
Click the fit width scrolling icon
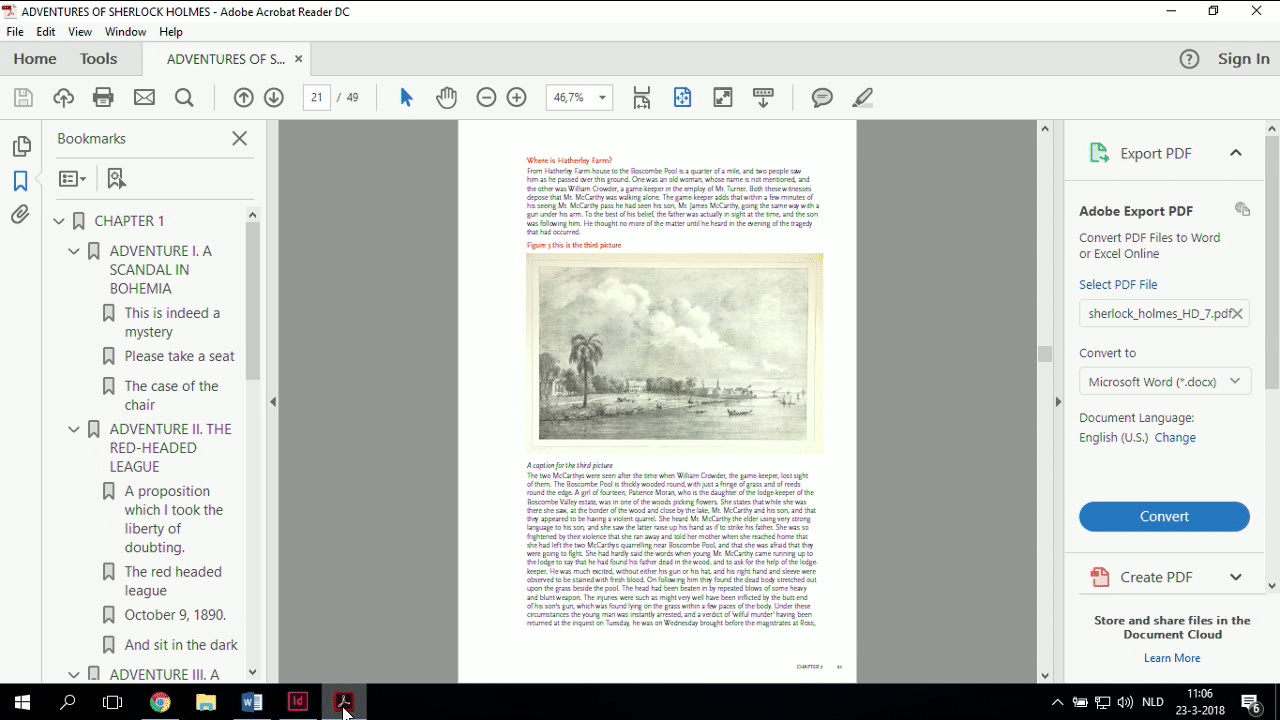pyautogui.click(x=642, y=97)
